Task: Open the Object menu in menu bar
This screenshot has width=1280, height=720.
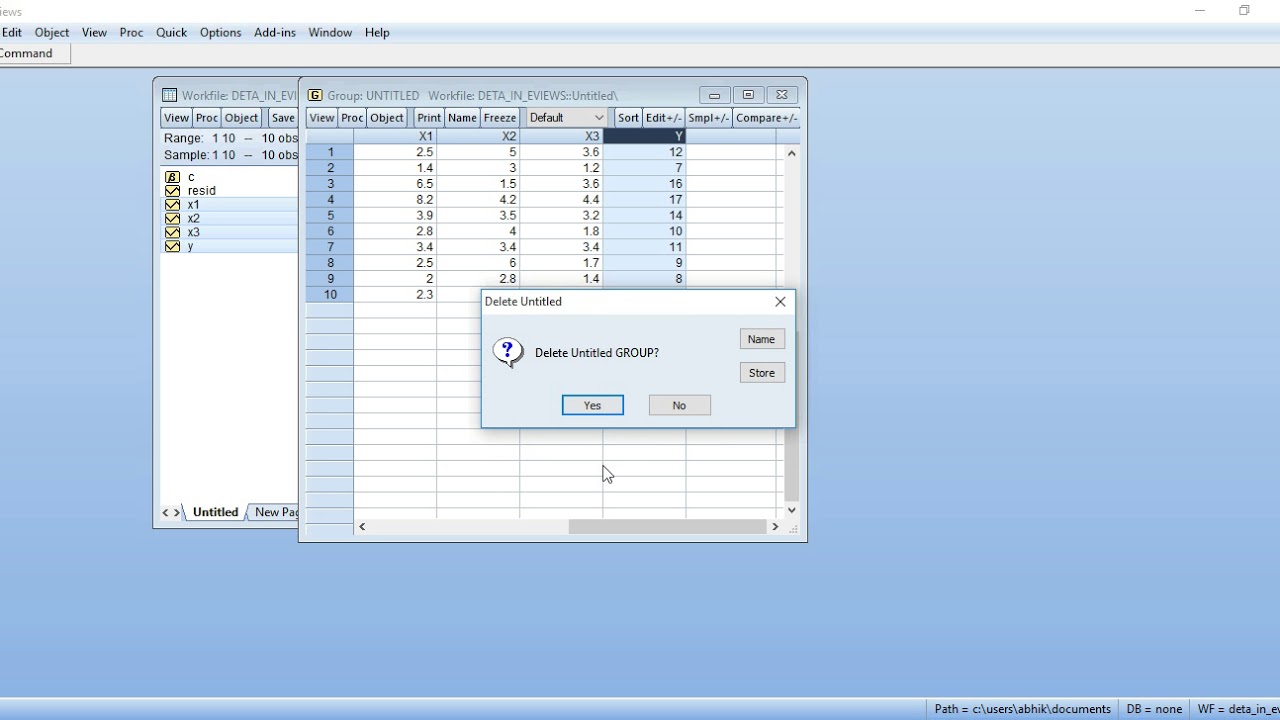Action: [52, 32]
